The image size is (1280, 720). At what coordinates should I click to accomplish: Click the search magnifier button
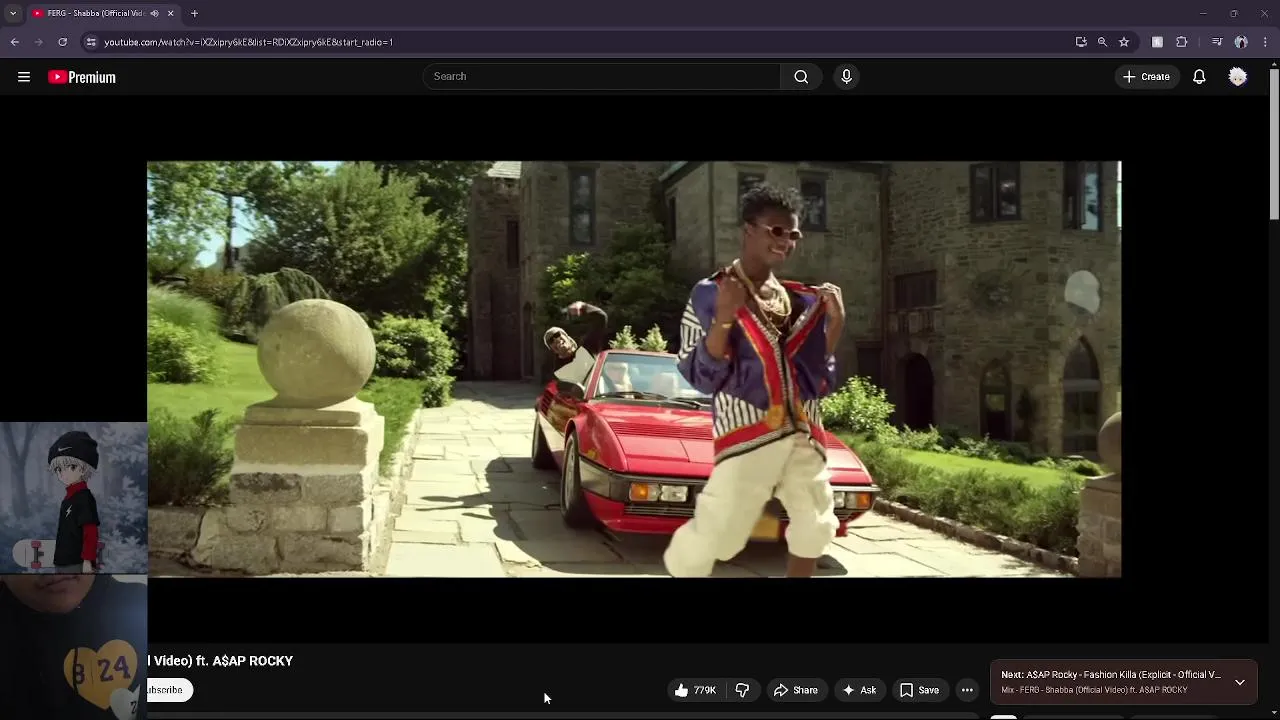801,77
